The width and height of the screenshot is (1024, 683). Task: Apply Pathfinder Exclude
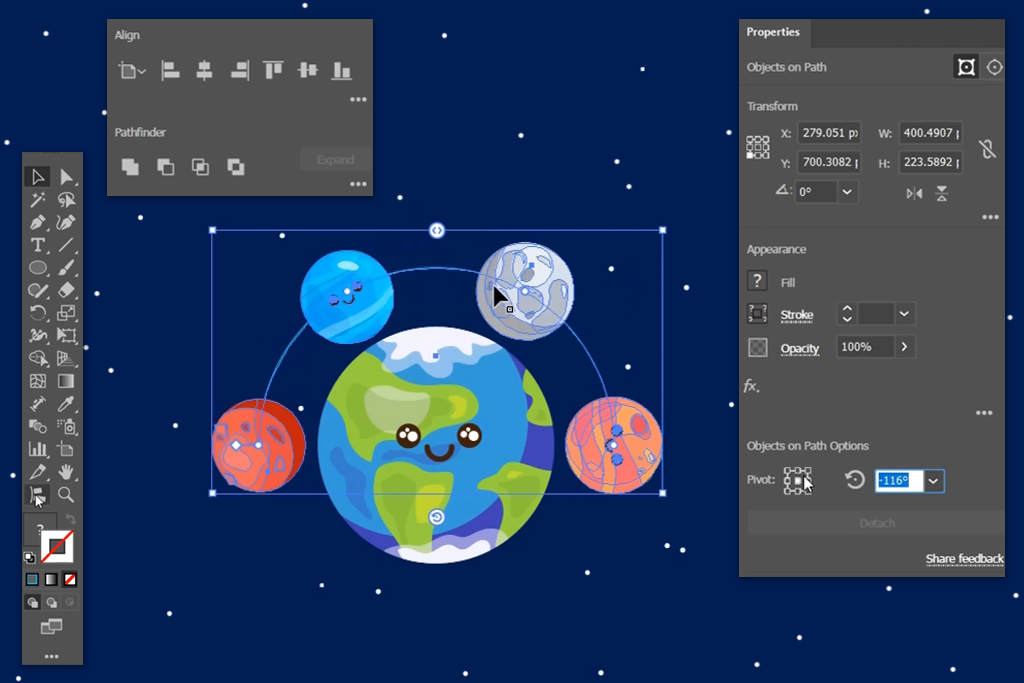[236, 167]
